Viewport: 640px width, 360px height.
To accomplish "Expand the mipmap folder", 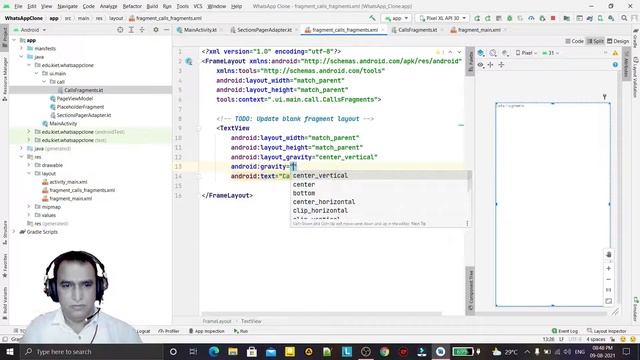I will pyautogui.click(x=29, y=207).
